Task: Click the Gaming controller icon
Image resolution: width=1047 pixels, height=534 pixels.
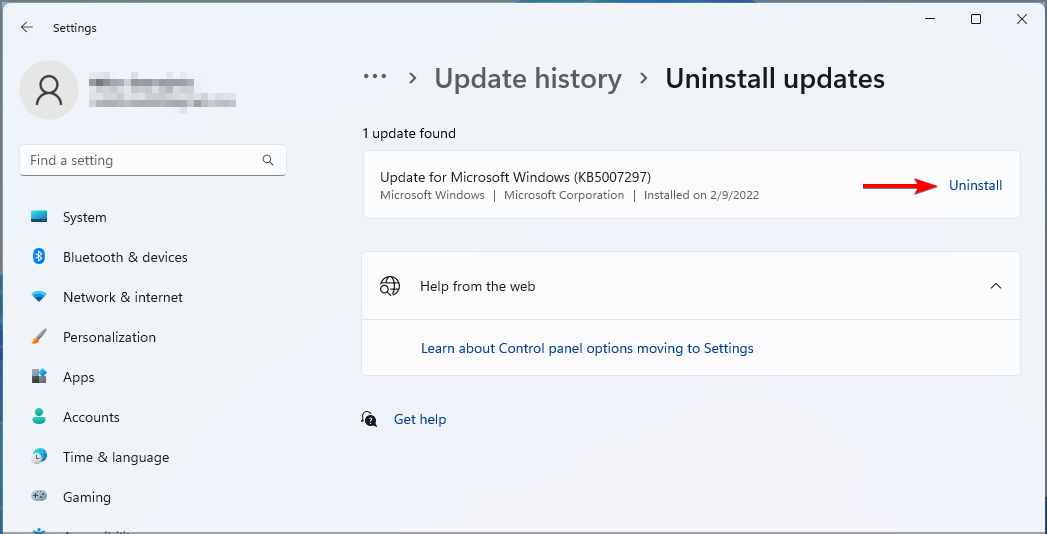Action: coord(39,497)
